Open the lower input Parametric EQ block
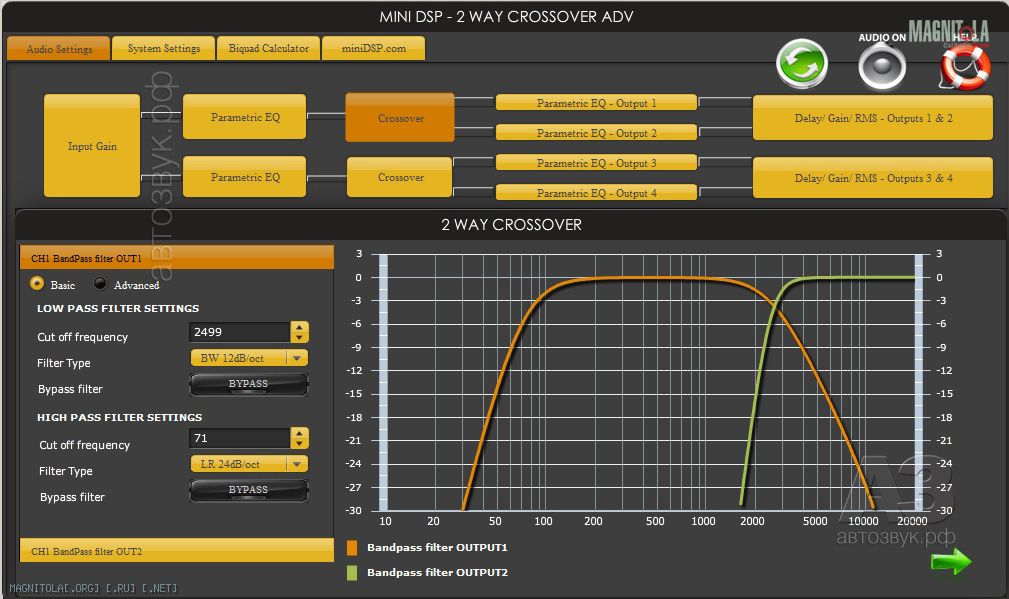 click(245, 177)
